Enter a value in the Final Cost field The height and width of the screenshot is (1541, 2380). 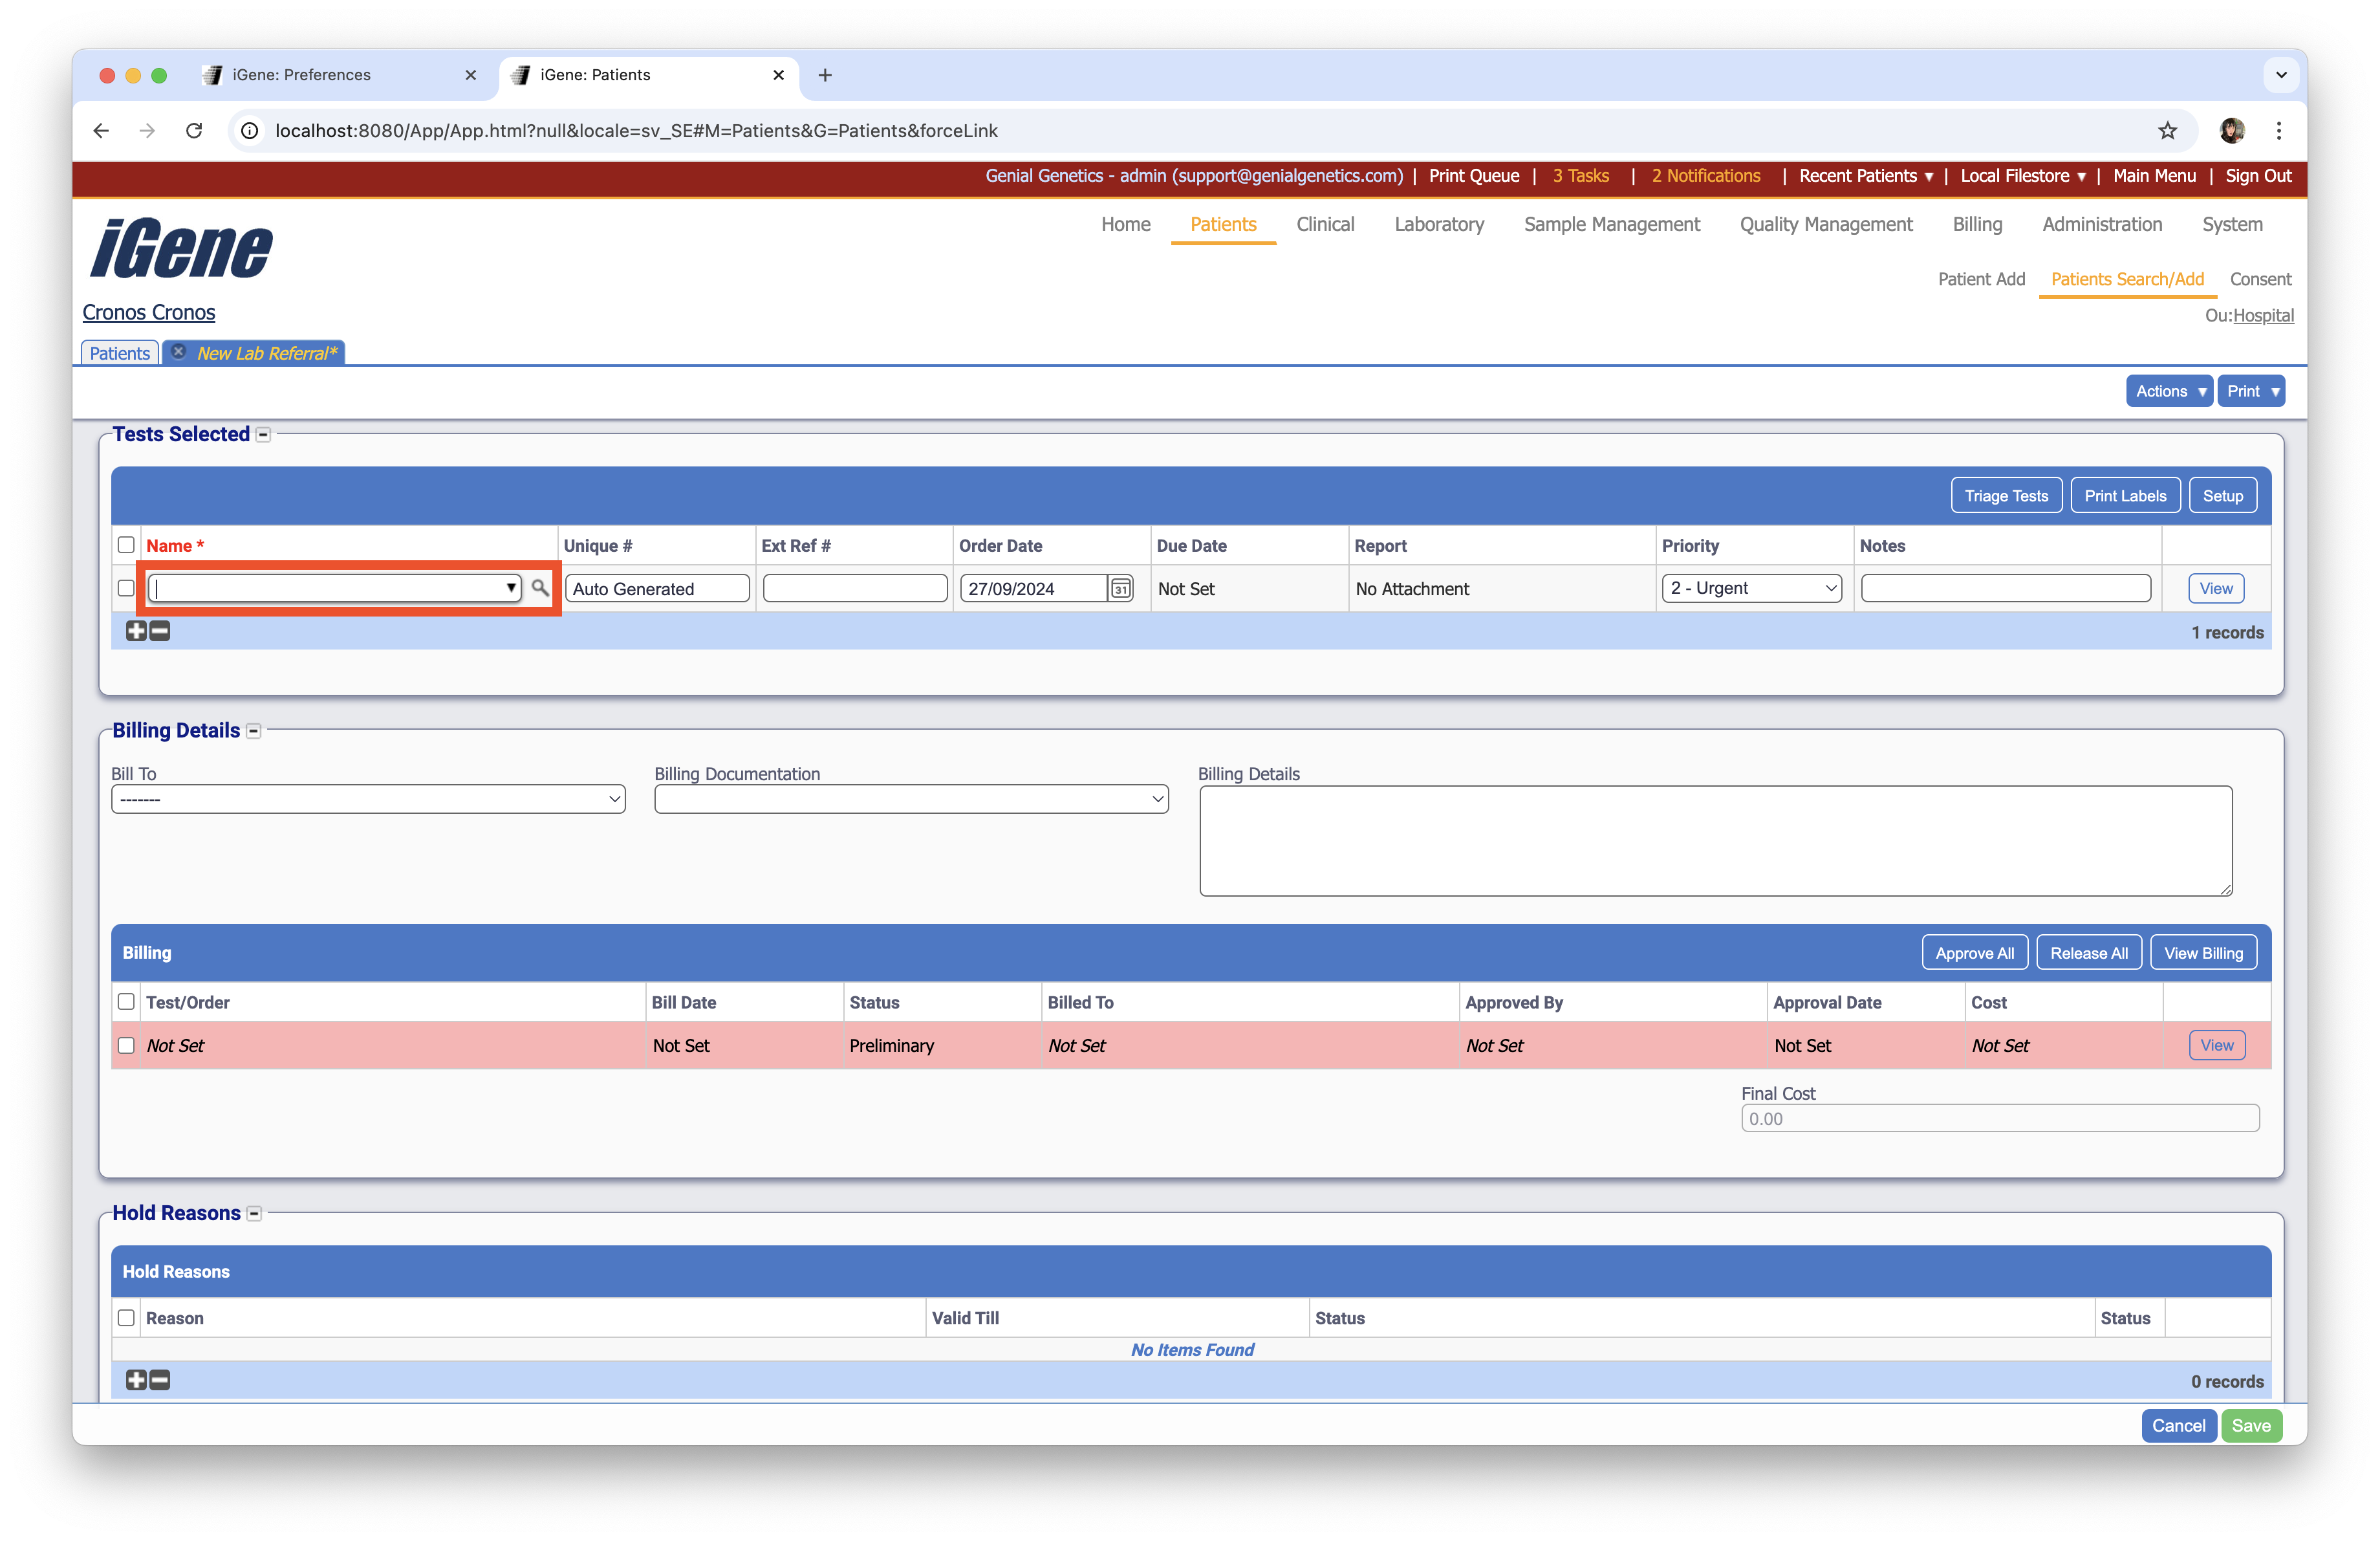pos(1998,1118)
